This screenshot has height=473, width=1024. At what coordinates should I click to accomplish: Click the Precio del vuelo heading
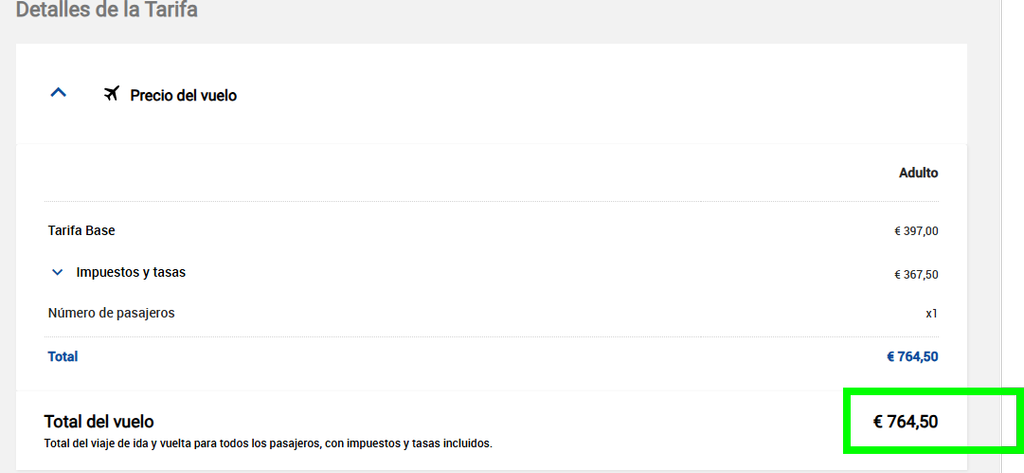point(184,95)
